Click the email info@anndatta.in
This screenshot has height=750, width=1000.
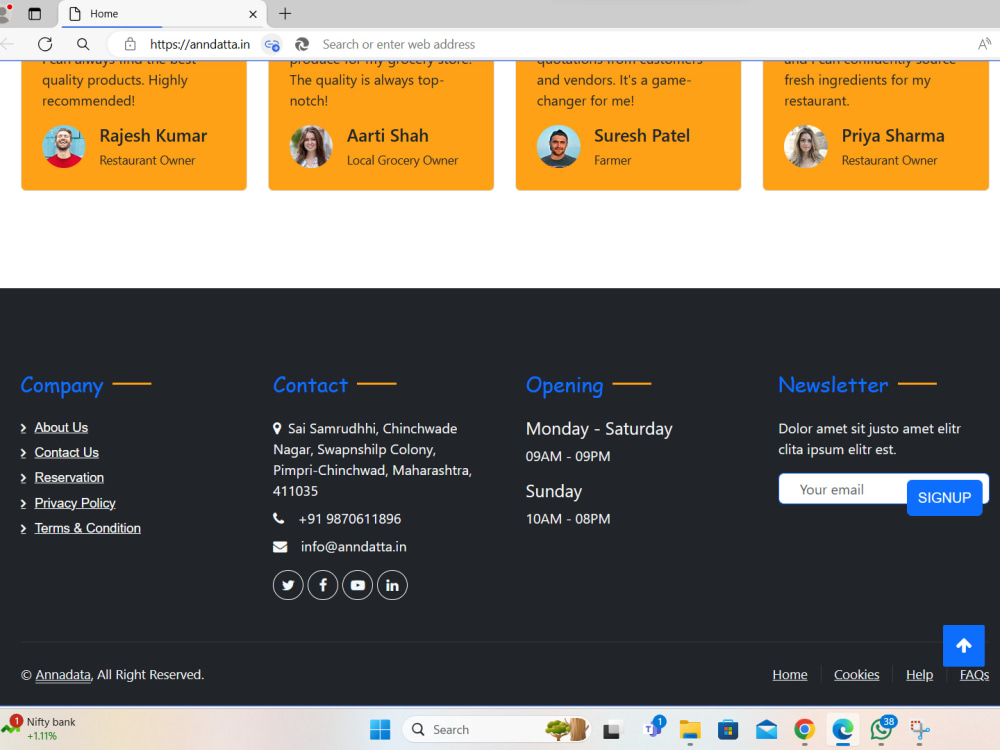click(x=353, y=547)
